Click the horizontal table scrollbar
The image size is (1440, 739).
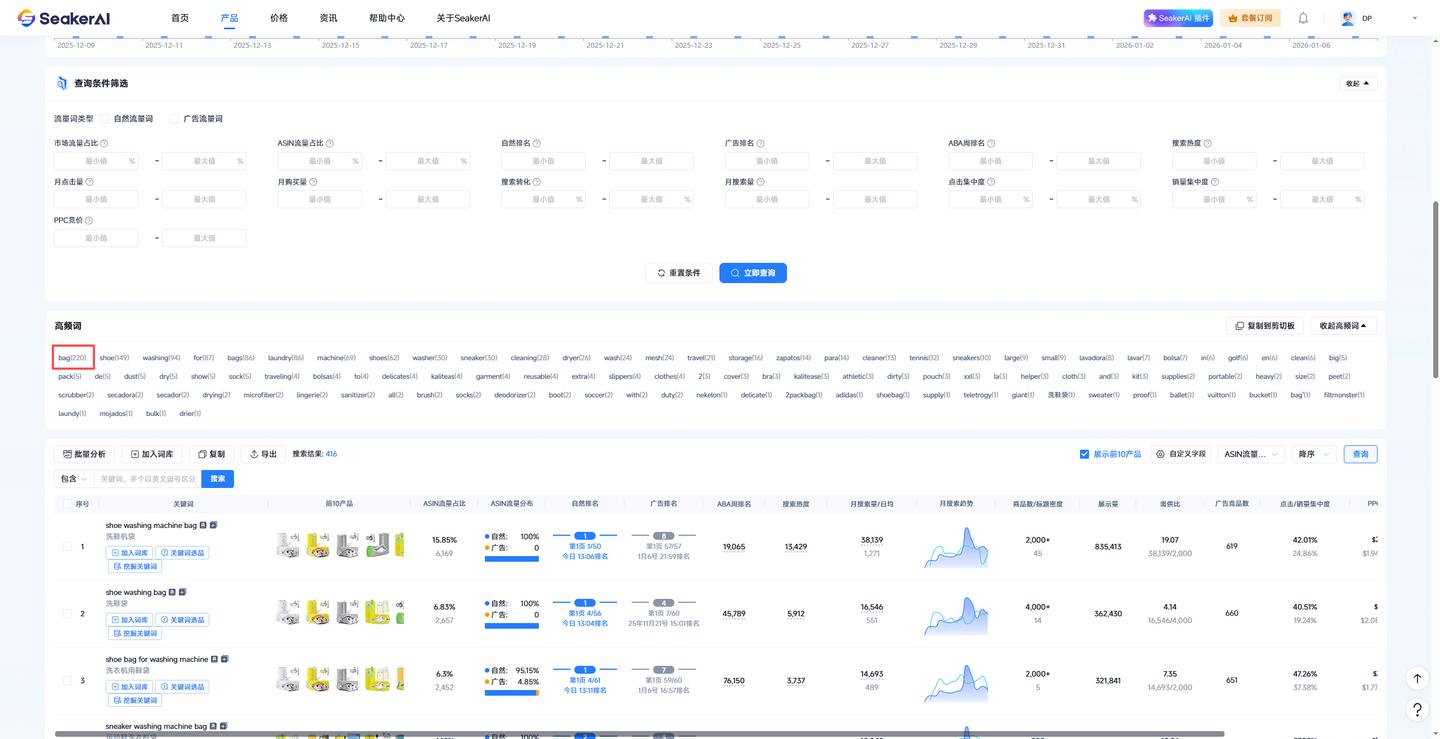point(640,734)
